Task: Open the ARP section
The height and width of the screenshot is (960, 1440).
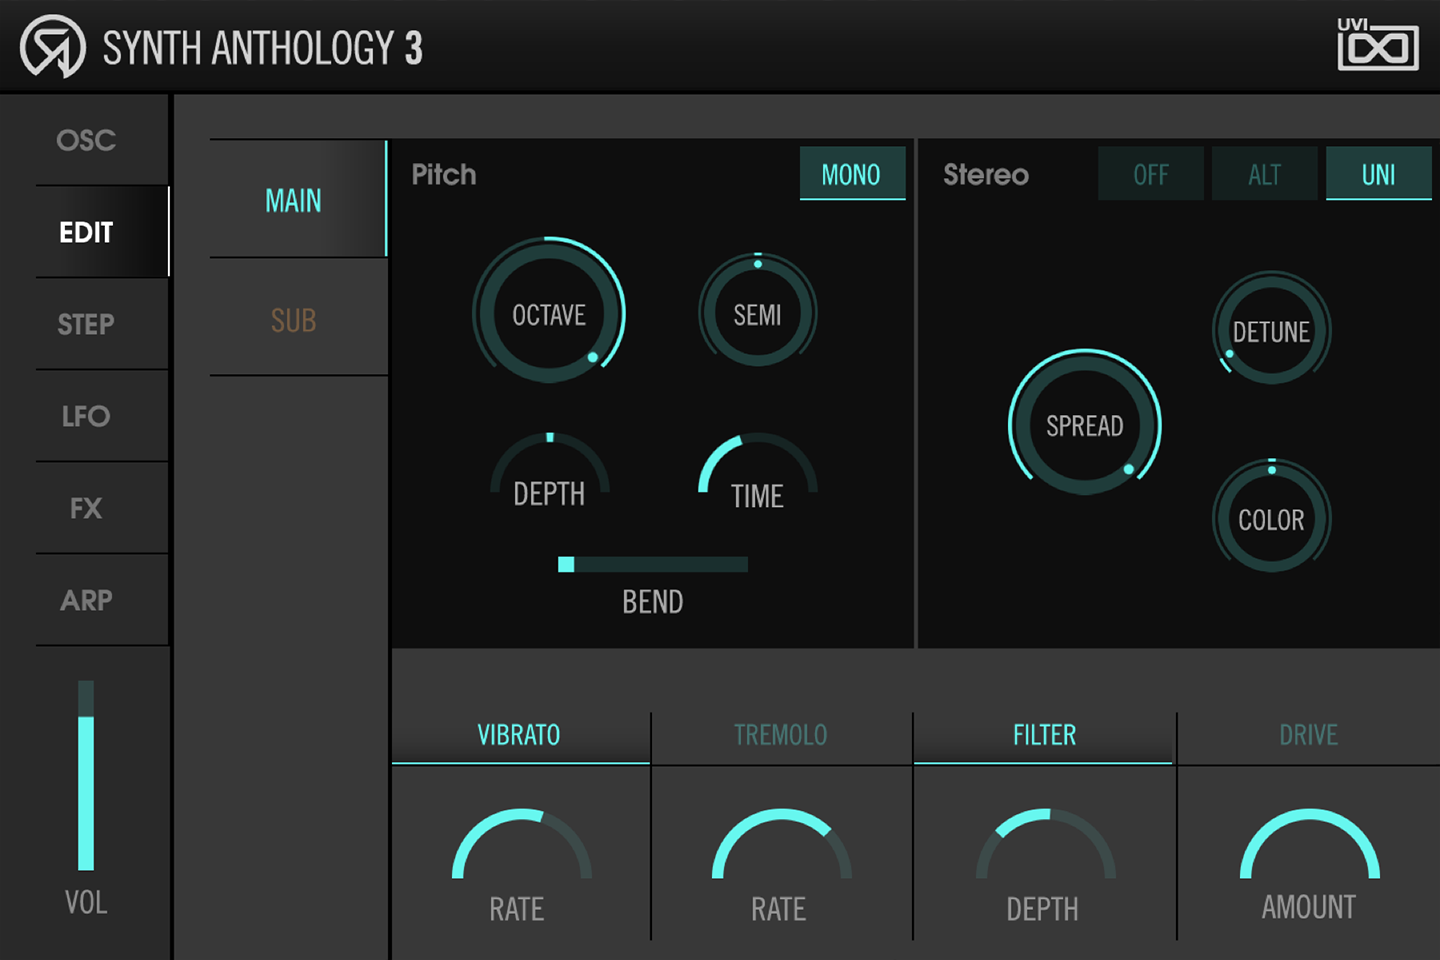Action: click(x=86, y=599)
